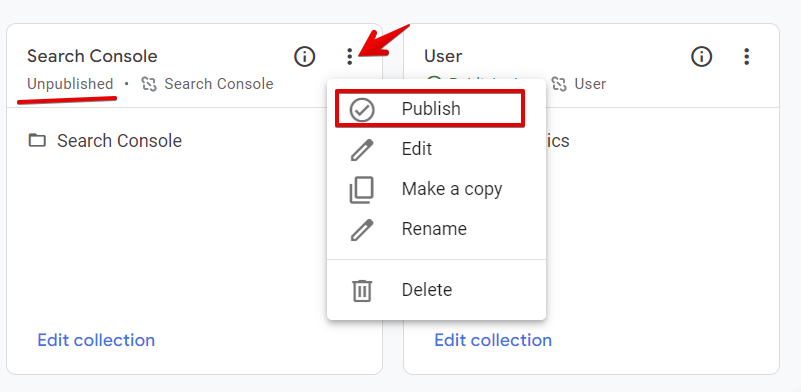Choose Delete from the context menu
This screenshot has height=392, width=801.
point(436,290)
